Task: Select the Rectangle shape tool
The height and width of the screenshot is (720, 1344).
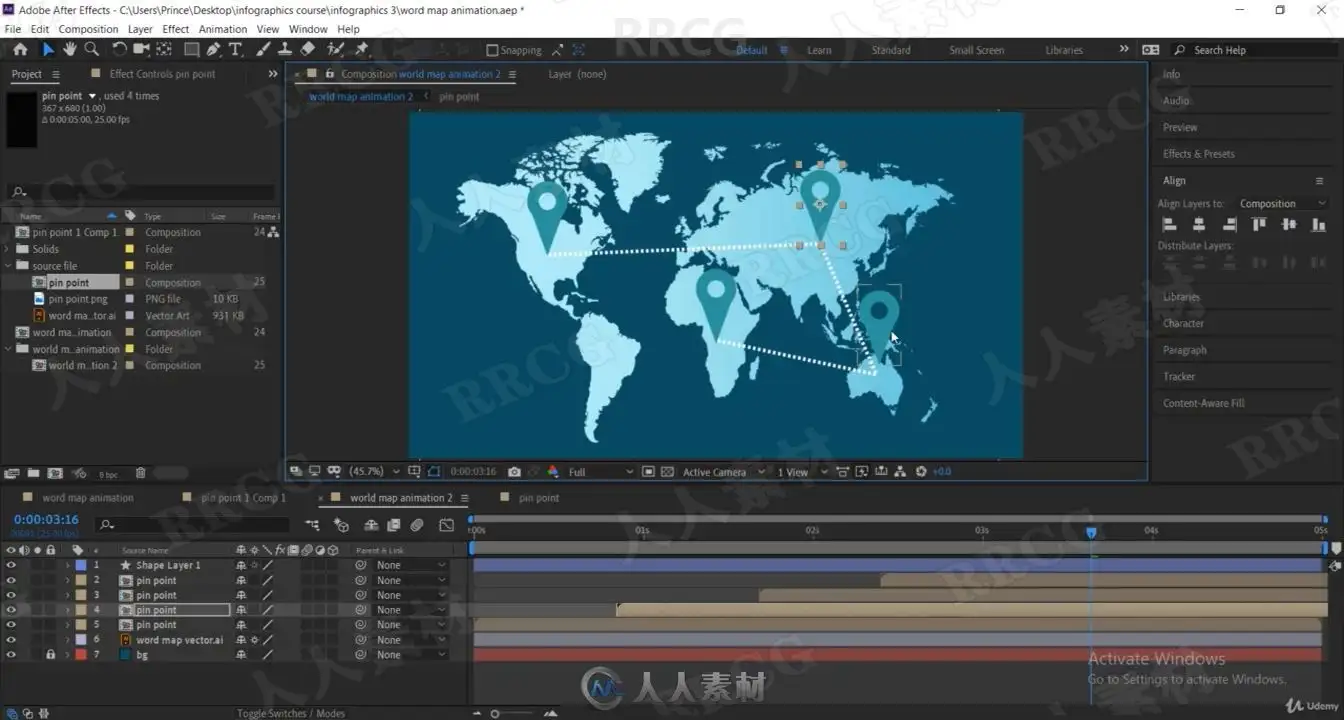Action: pos(191,49)
